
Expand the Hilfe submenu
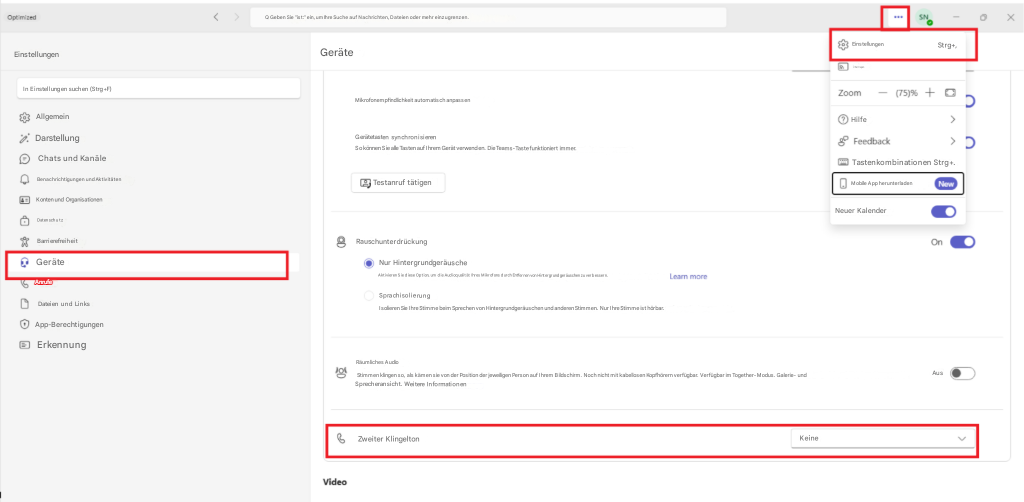click(897, 119)
